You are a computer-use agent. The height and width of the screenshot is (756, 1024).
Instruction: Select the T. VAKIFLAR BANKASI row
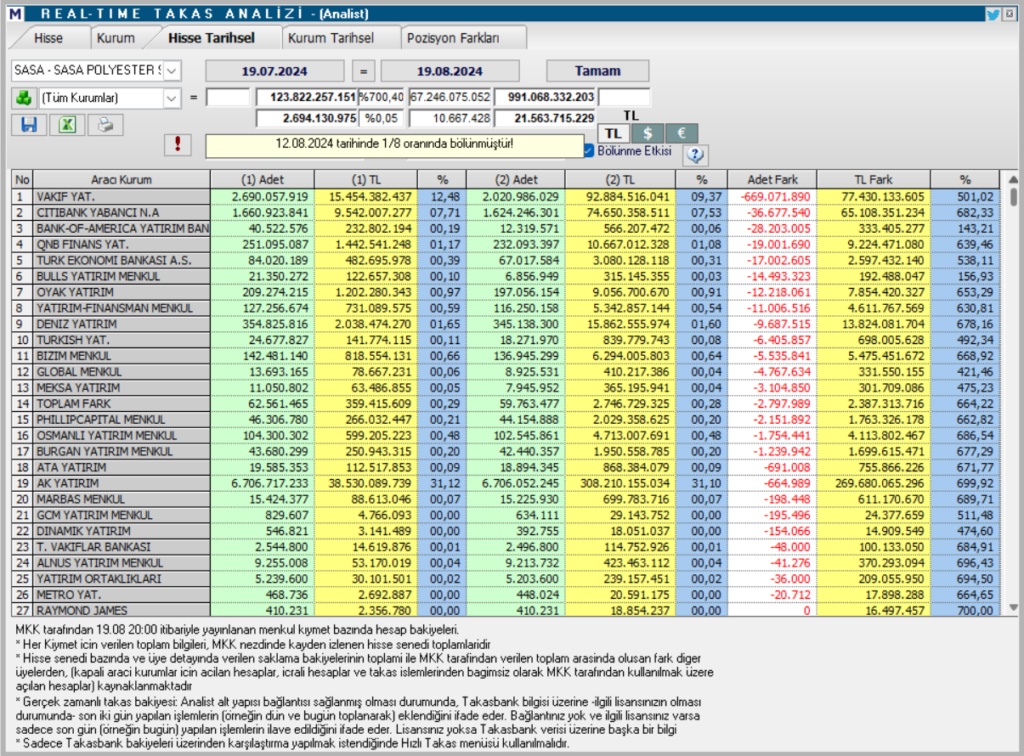[x=506, y=547]
